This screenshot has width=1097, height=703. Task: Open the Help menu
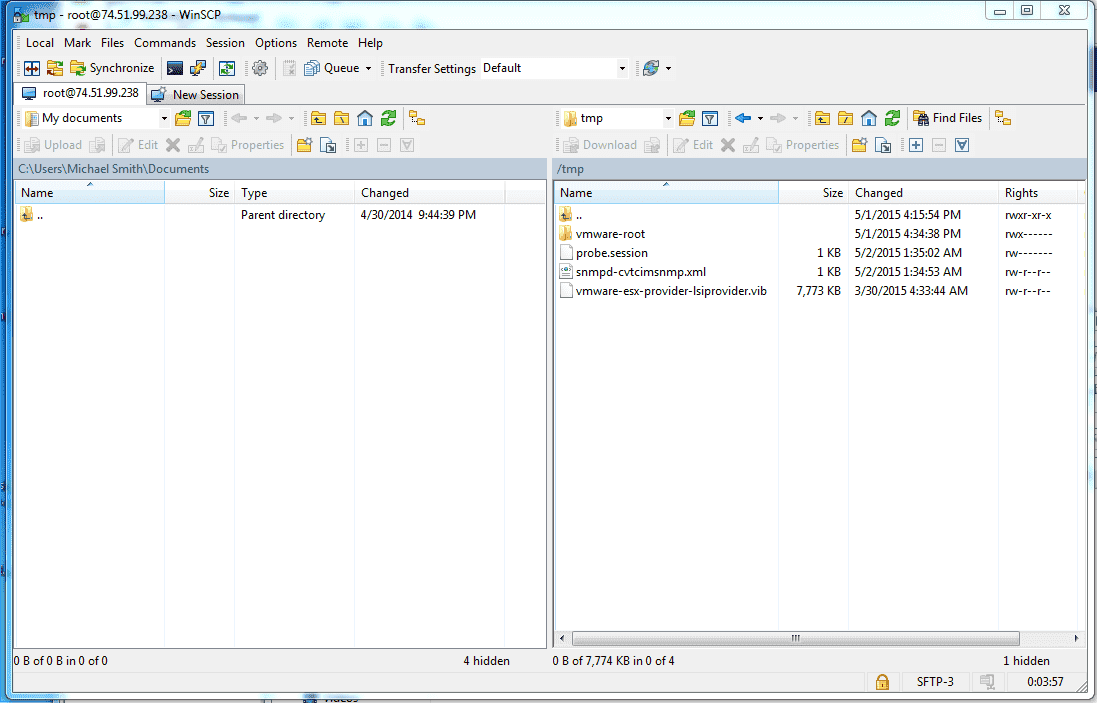click(x=370, y=43)
